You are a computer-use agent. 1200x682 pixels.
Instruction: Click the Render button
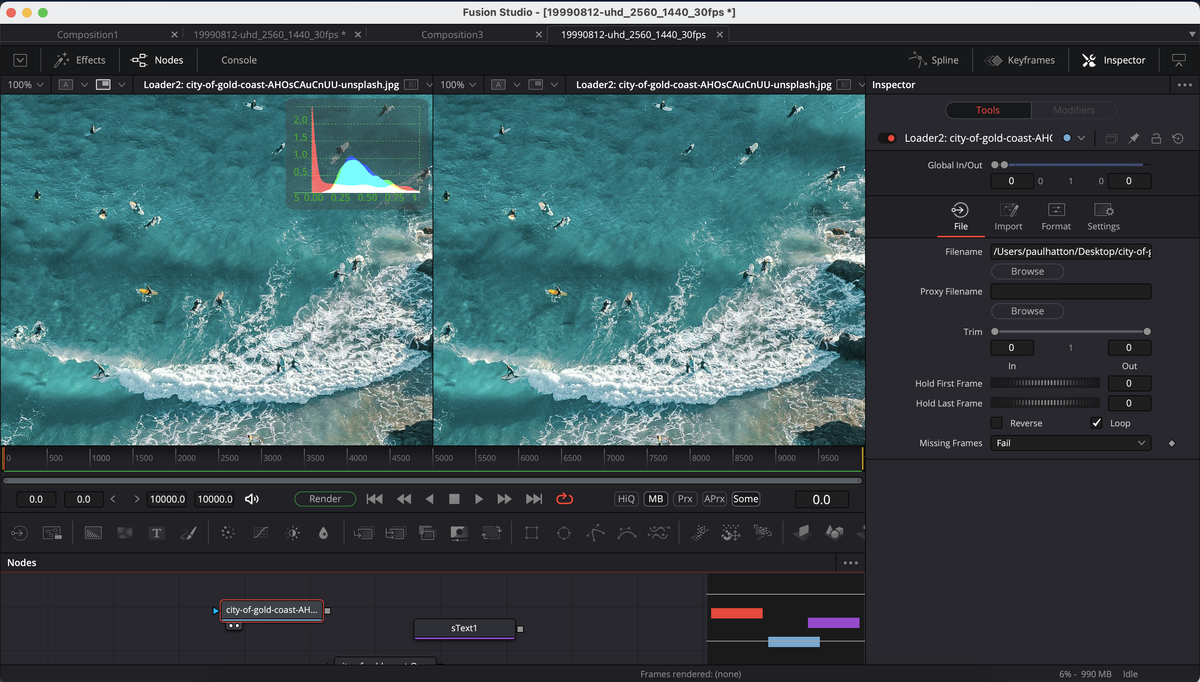[324, 498]
